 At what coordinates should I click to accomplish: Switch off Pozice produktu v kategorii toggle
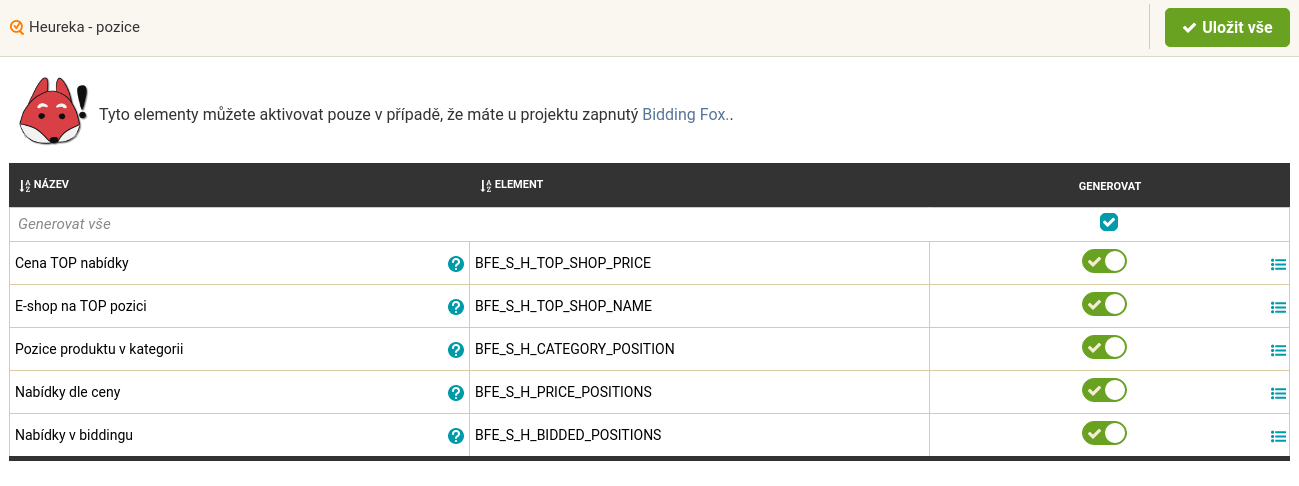1104,347
